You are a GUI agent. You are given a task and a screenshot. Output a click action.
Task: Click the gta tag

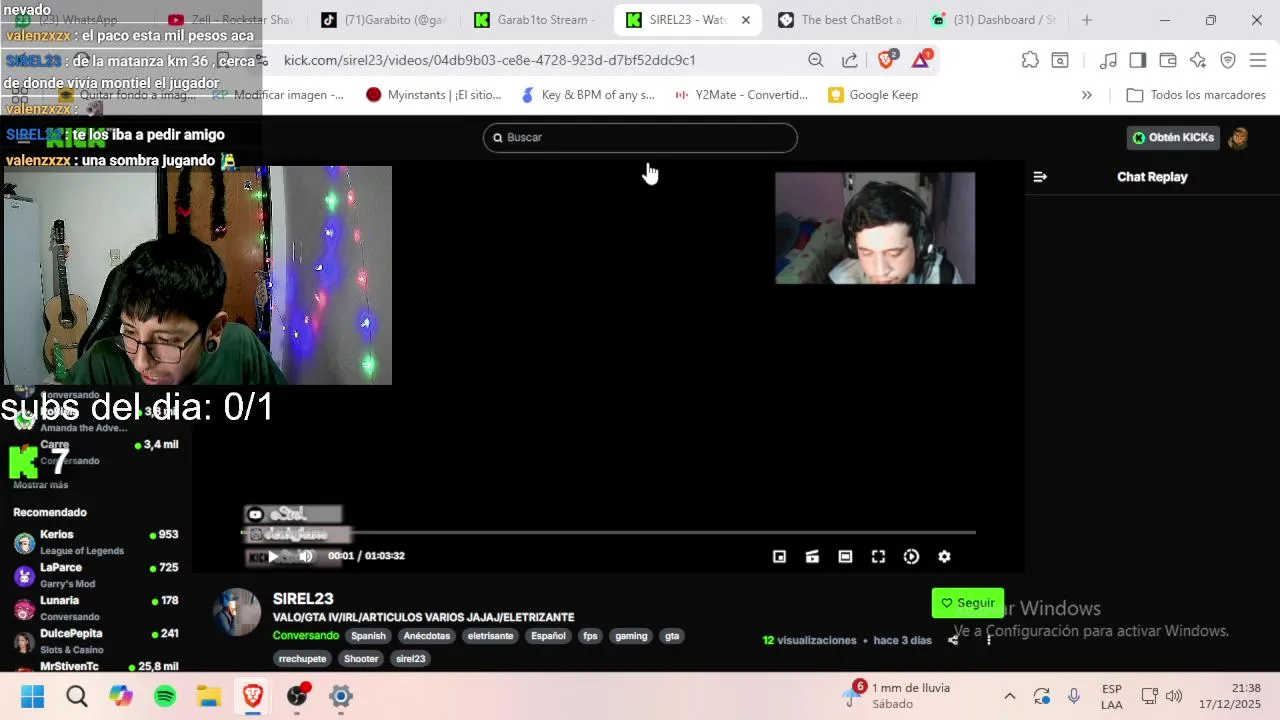pos(672,636)
